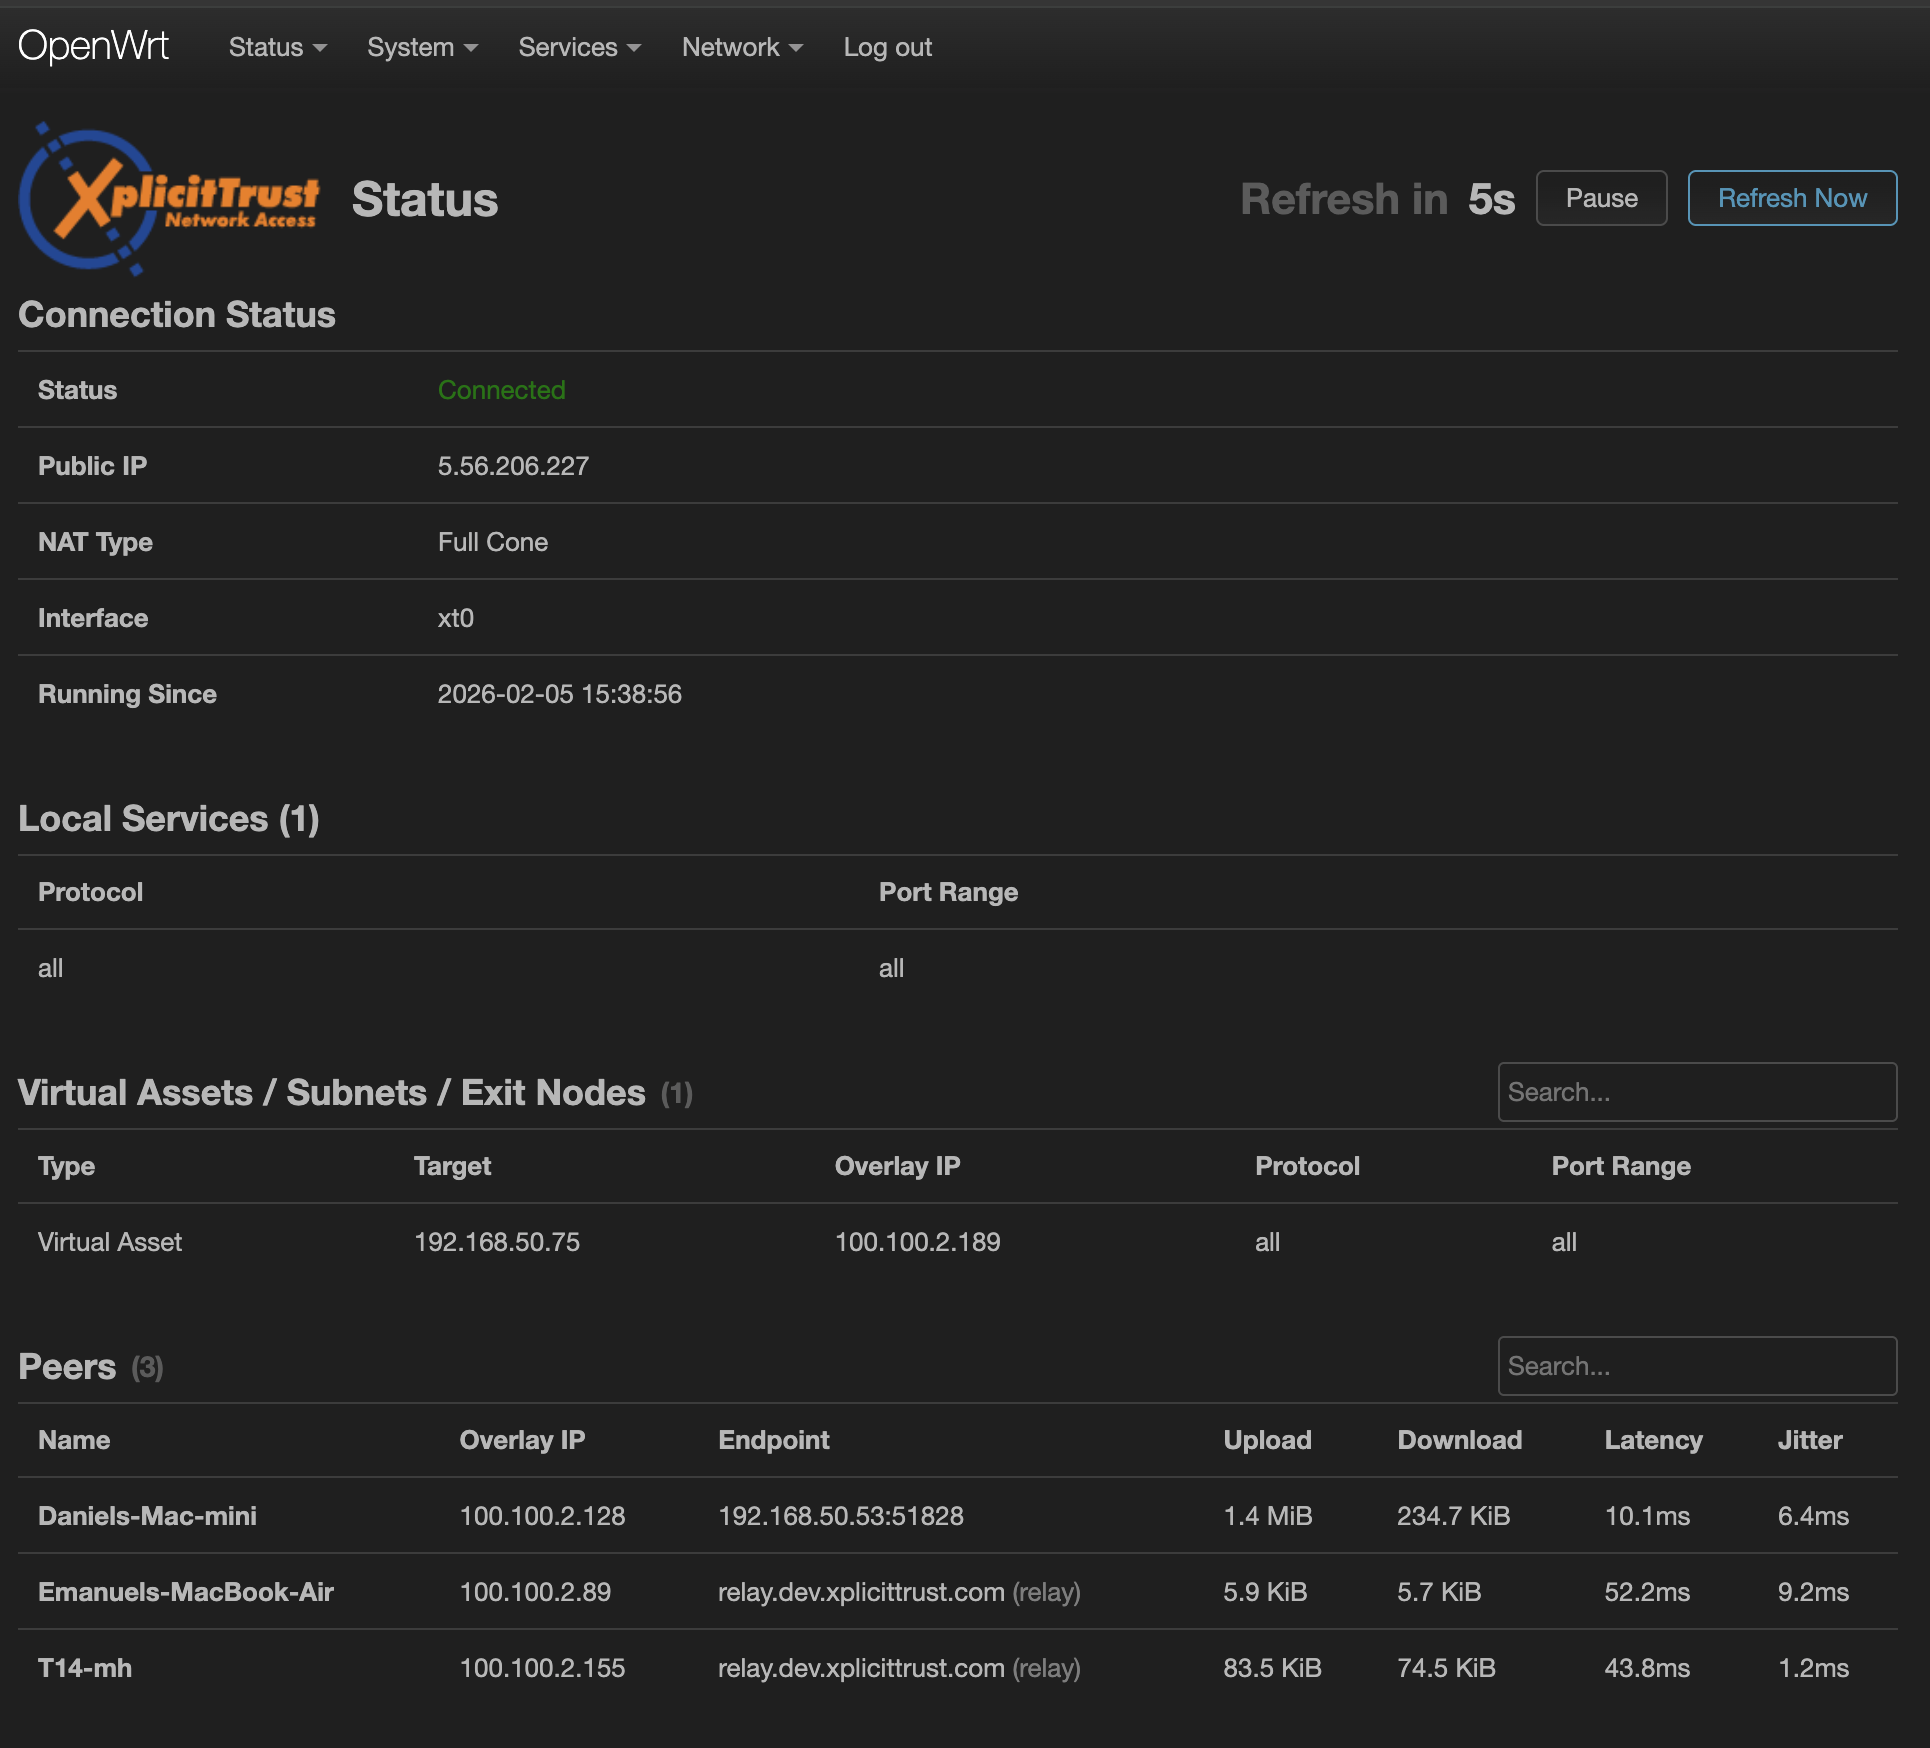1930x1748 pixels.
Task: Click the Peers Name column header
Action: 74,1440
